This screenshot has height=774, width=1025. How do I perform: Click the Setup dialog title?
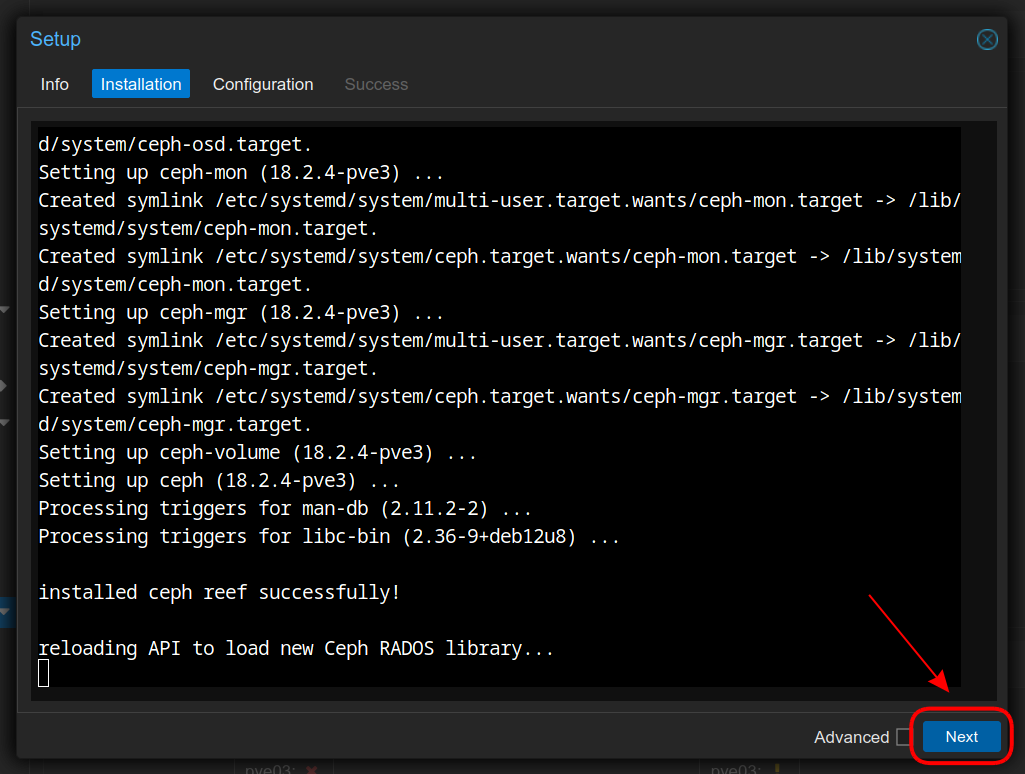click(x=55, y=39)
